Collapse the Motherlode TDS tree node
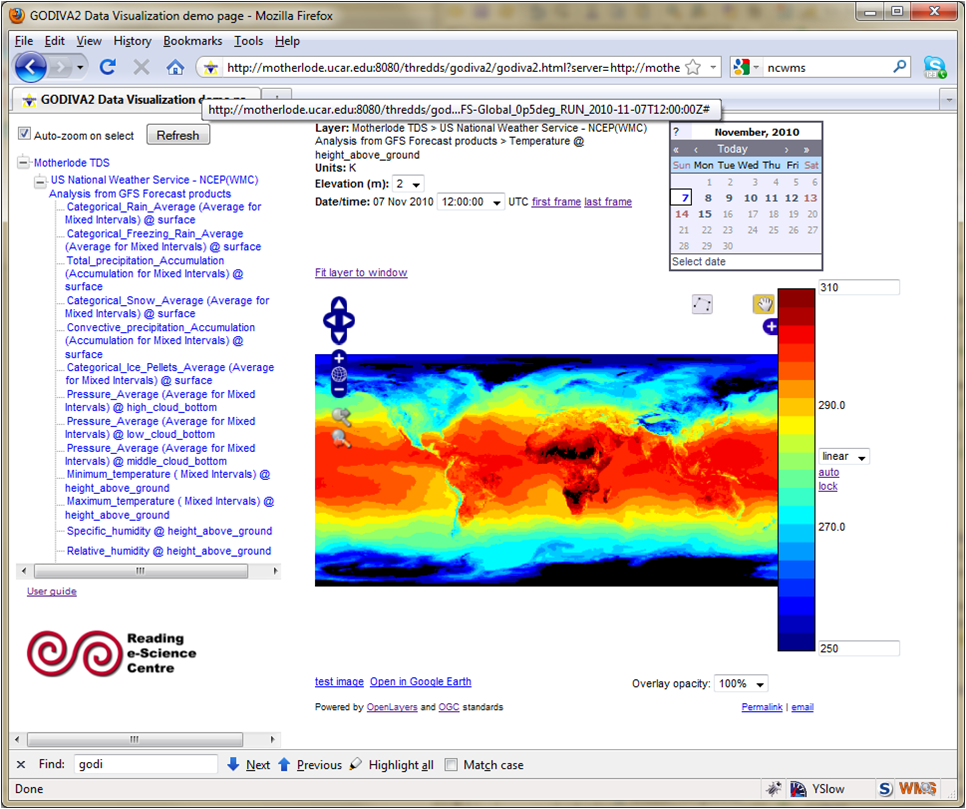The image size is (966, 809). 24,162
